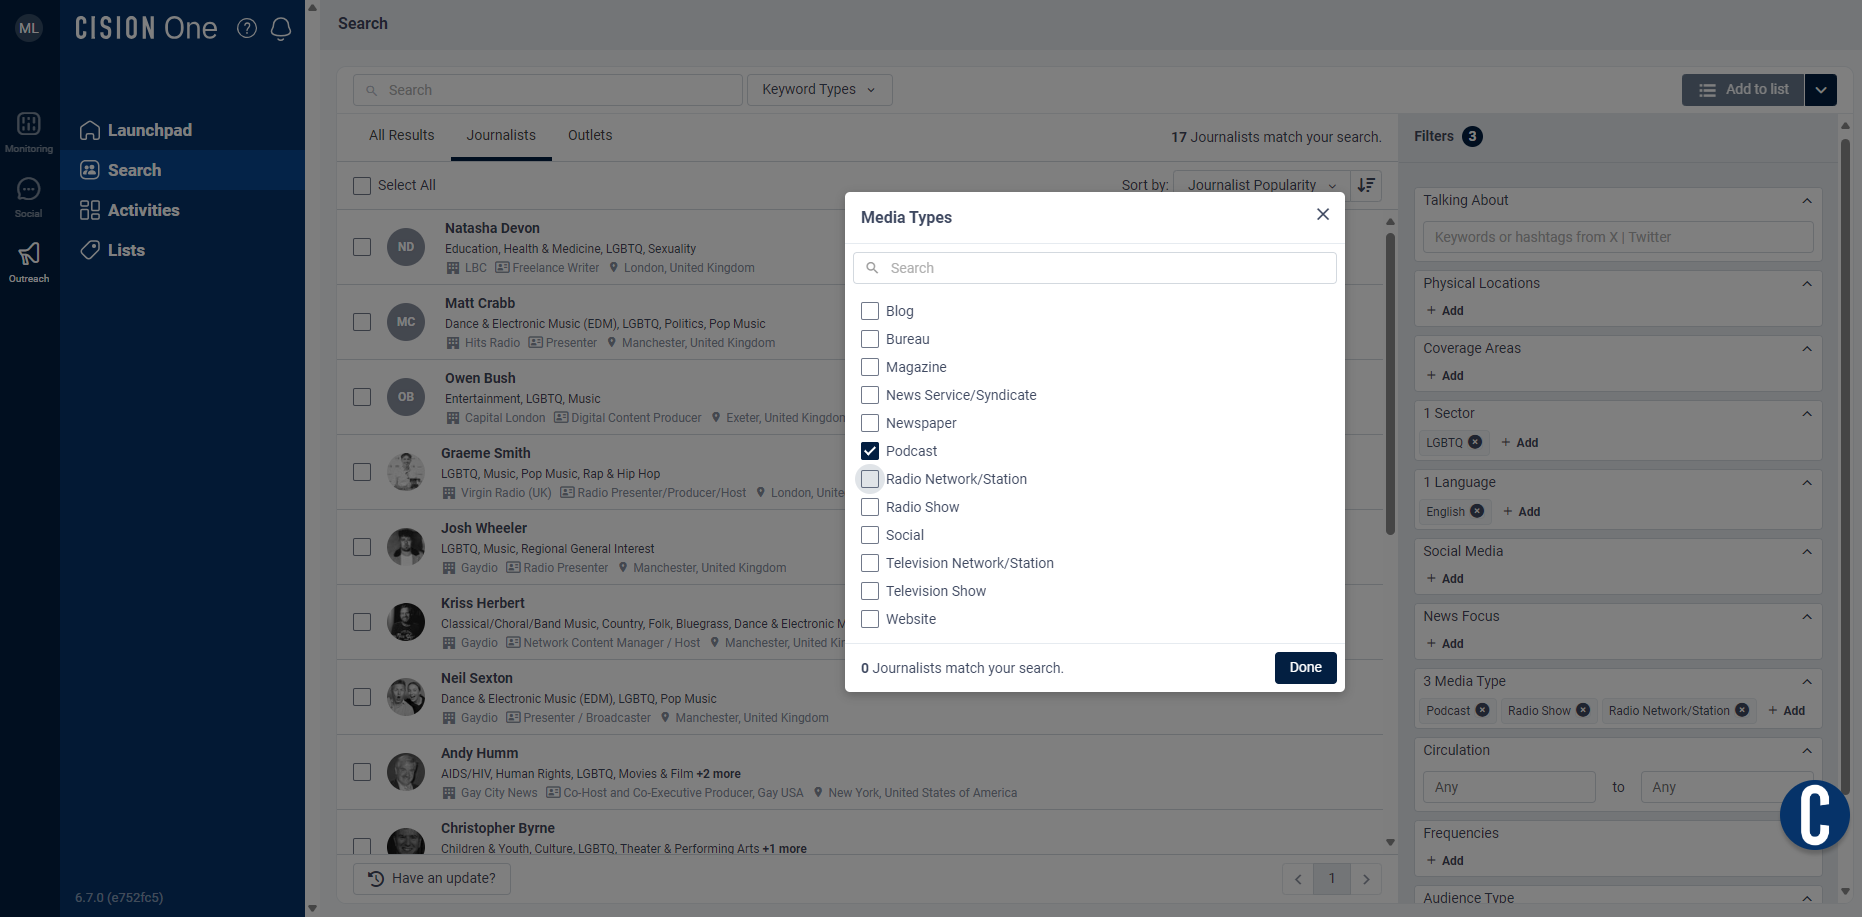Image resolution: width=1862 pixels, height=917 pixels.
Task: Switch to the Outlets tab
Action: 590,135
